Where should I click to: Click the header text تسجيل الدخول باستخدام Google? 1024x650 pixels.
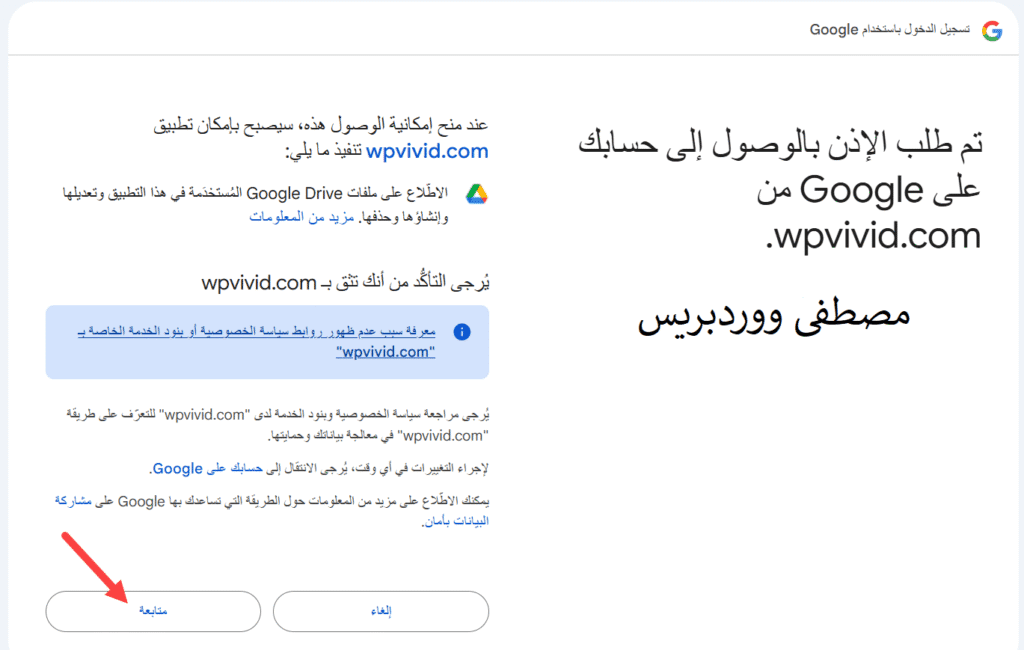coord(889,29)
